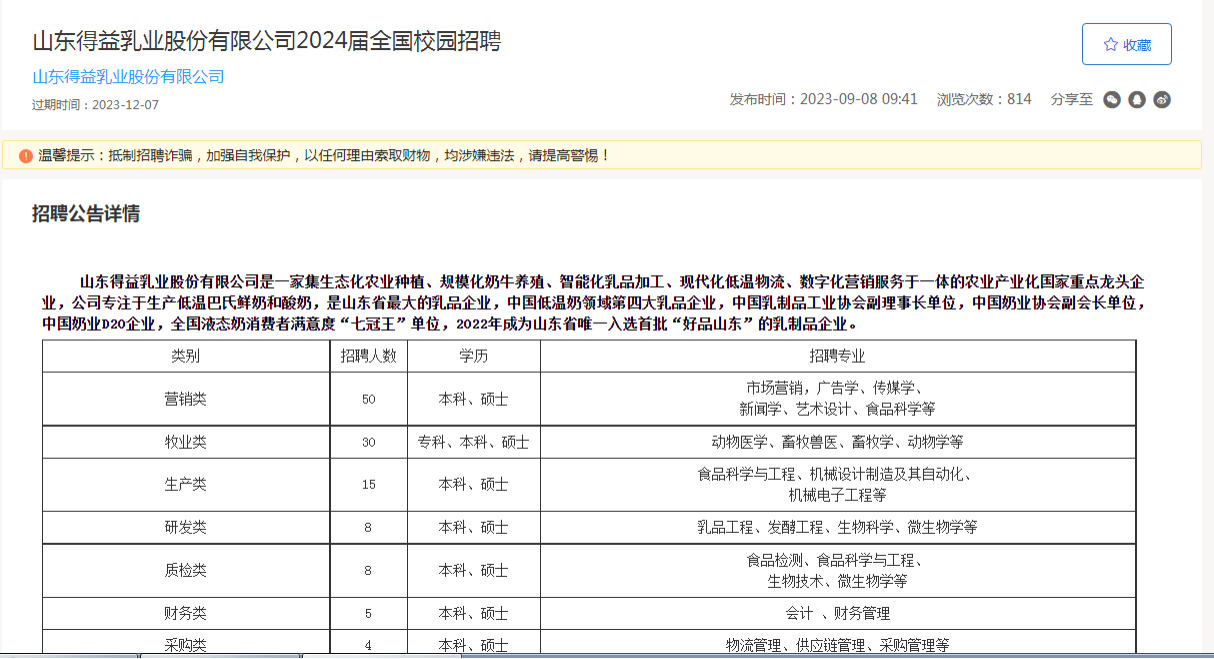The image size is (1214, 659).
Task: Click the 学历 column header
Action: click(473, 356)
